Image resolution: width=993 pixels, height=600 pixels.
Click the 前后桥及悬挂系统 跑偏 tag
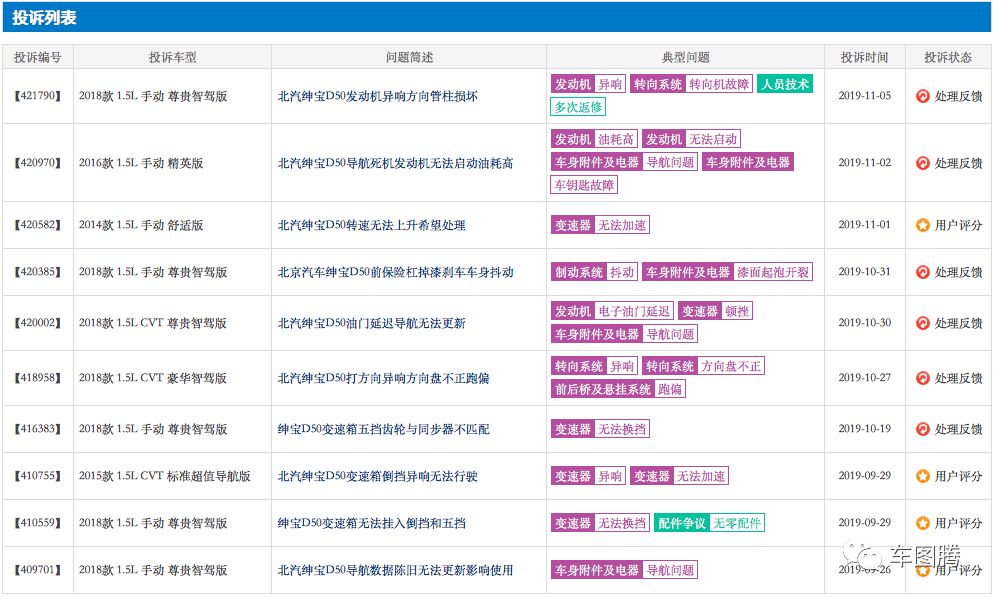point(618,389)
